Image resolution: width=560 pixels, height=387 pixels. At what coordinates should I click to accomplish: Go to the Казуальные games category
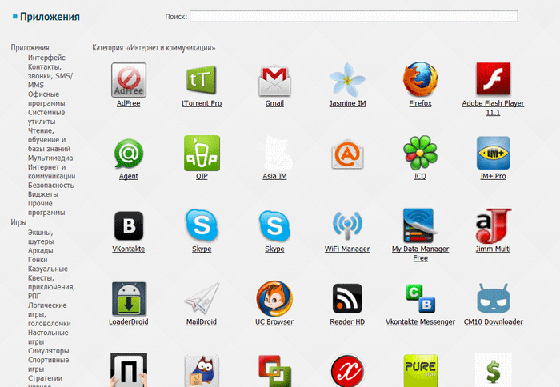pyautogui.click(x=48, y=269)
